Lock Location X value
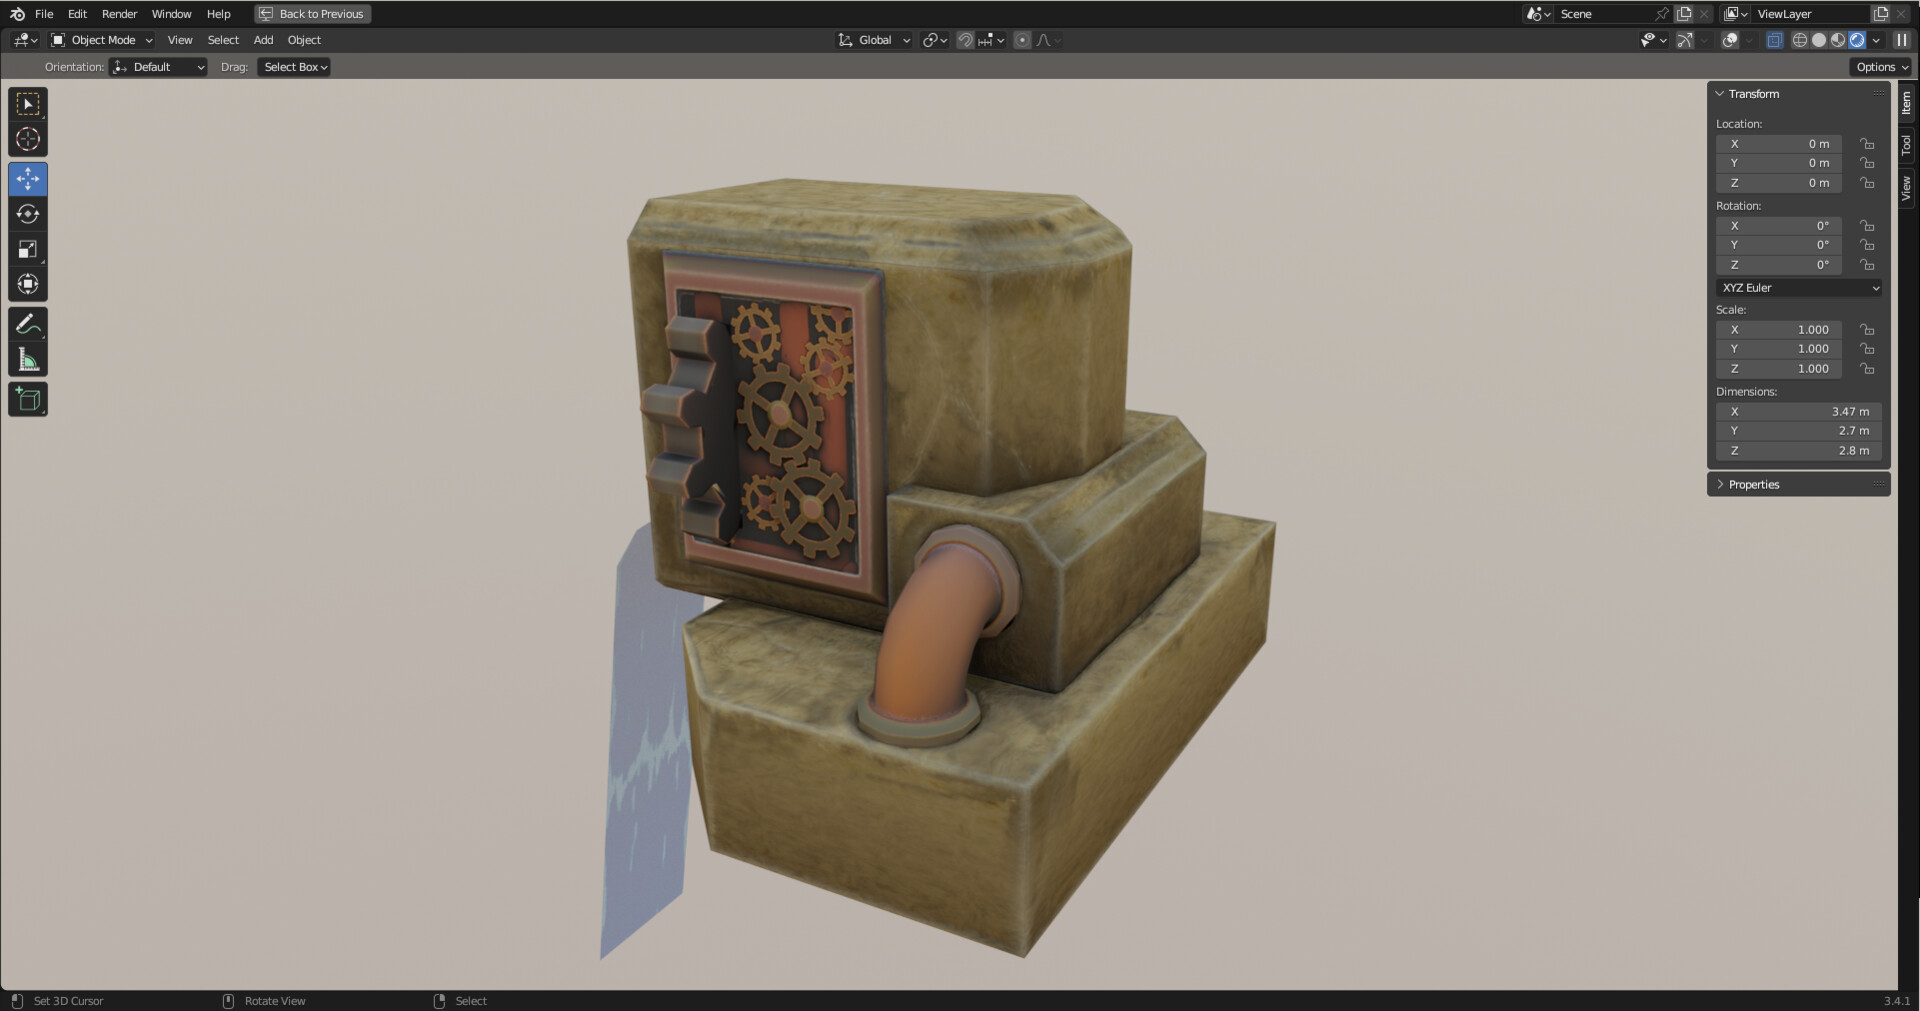The height and width of the screenshot is (1011, 1920). tap(1867, 144)
